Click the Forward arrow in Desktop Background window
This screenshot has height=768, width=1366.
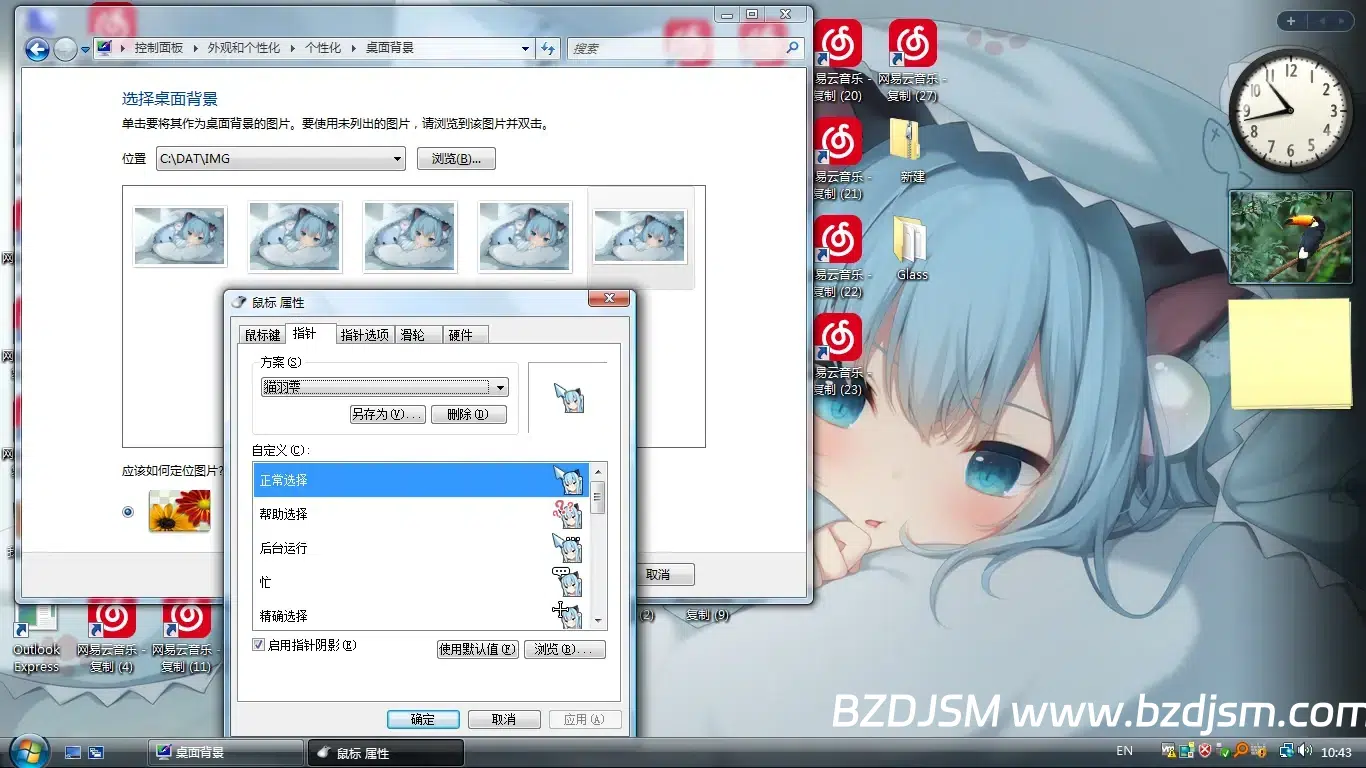pyautogui.click(x=65, y=48)
